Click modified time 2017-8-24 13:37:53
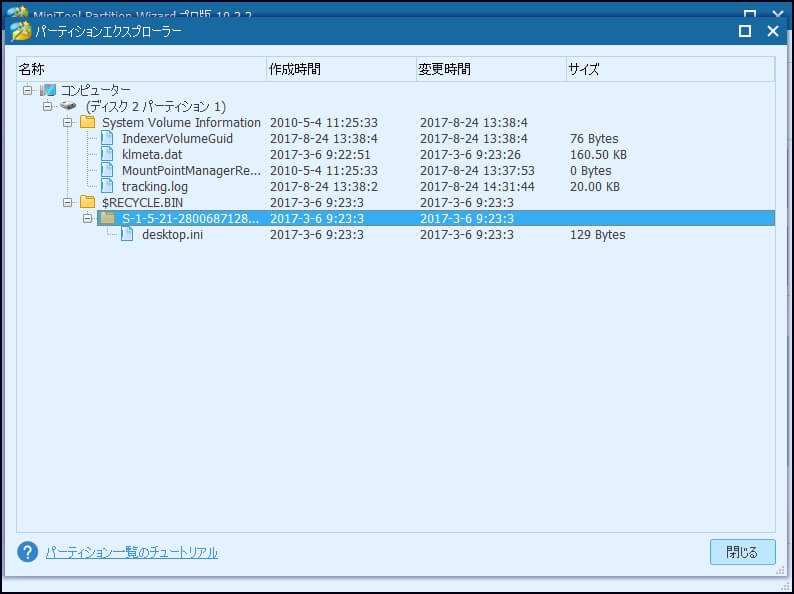Image resolution: width=794 pixels, height=594 pixels. 477,171
